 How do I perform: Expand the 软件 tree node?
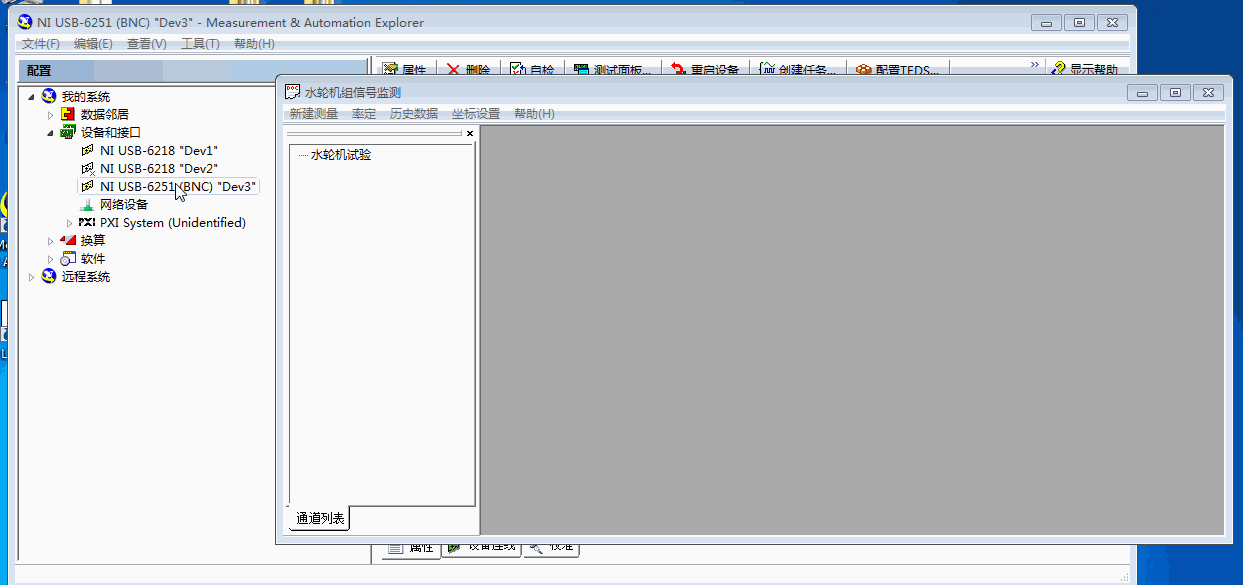[x=50, y=259]
